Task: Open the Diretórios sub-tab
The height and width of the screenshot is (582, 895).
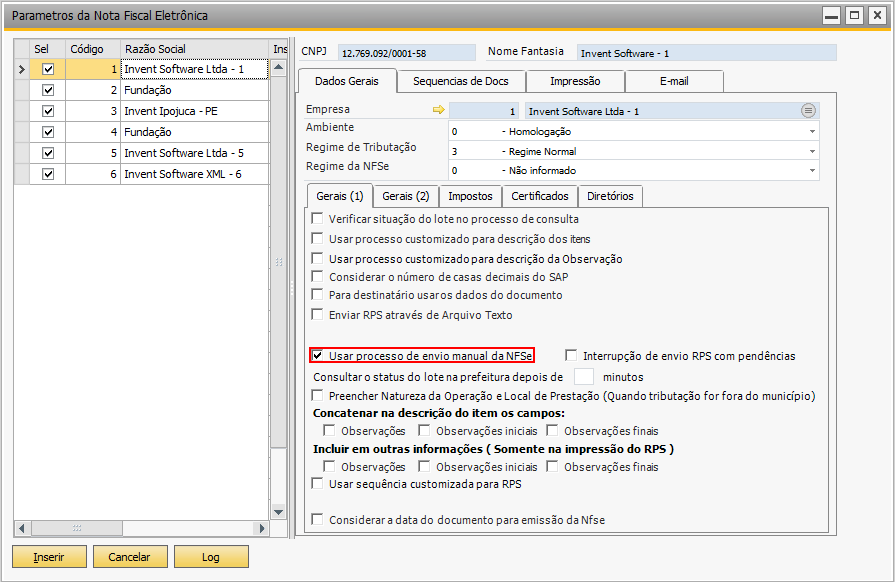Action: (x=610, y=196)
